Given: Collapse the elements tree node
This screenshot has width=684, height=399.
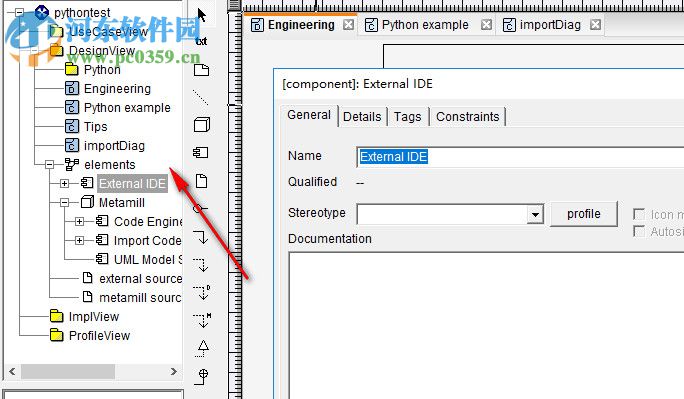Looking at the screenshot, I should coord(49,164).
